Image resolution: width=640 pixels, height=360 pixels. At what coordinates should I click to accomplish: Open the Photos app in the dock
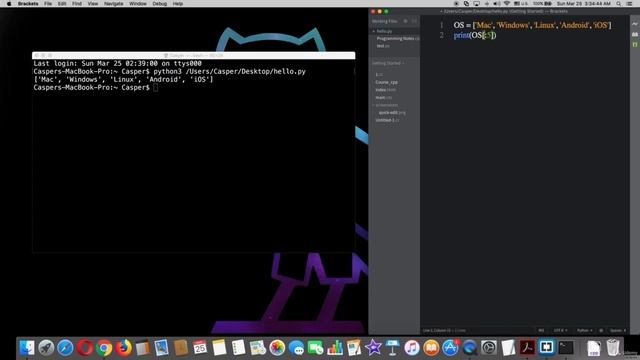click(277, 348)
